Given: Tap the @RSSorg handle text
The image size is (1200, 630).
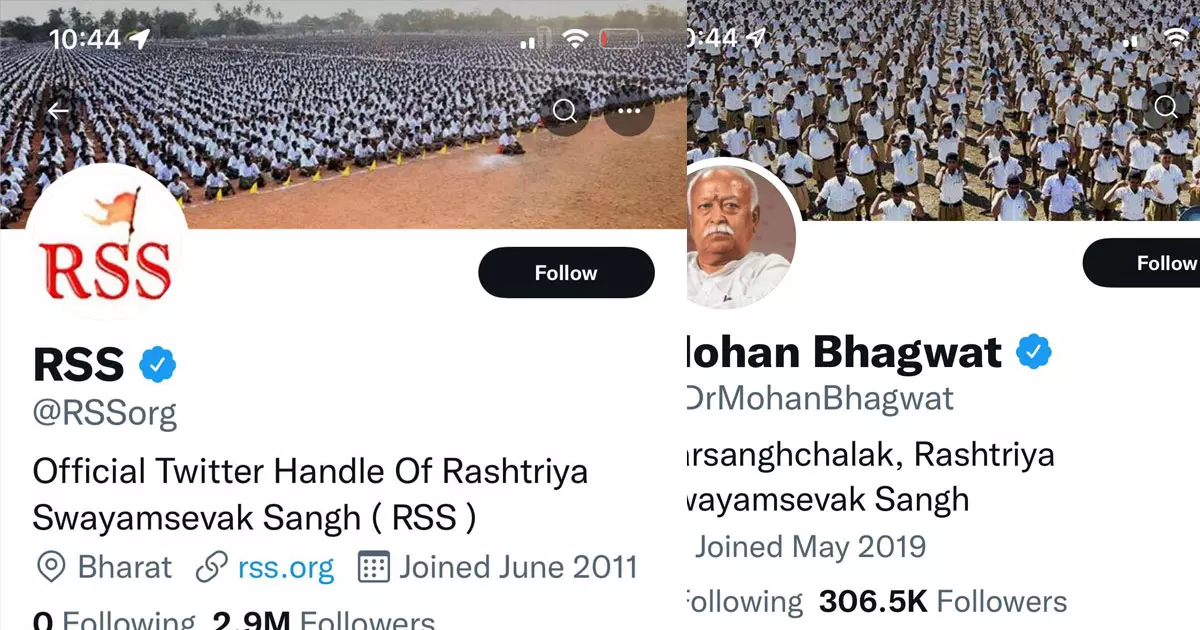Looking at the screenshot, I should [105, 413].
